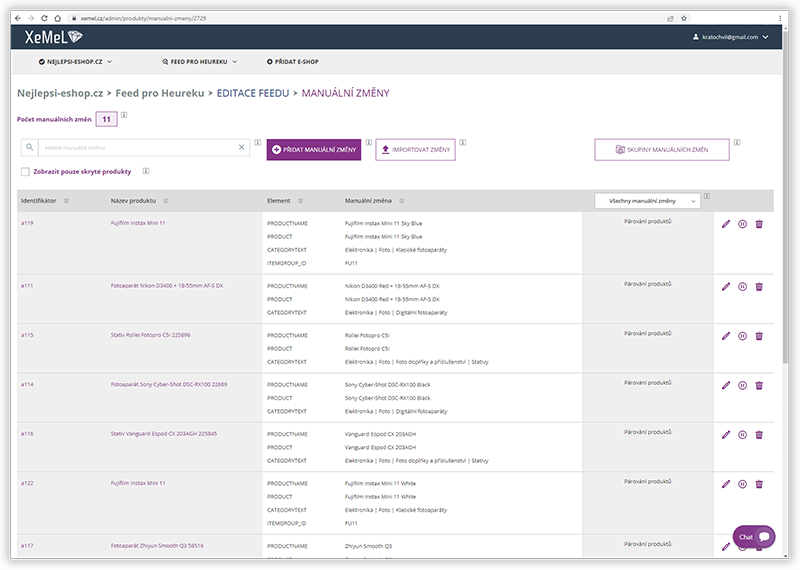
Task: Open product 'Fotoaparát Zhiyun Smooth Q3 58516'
Action: (157, 546)
